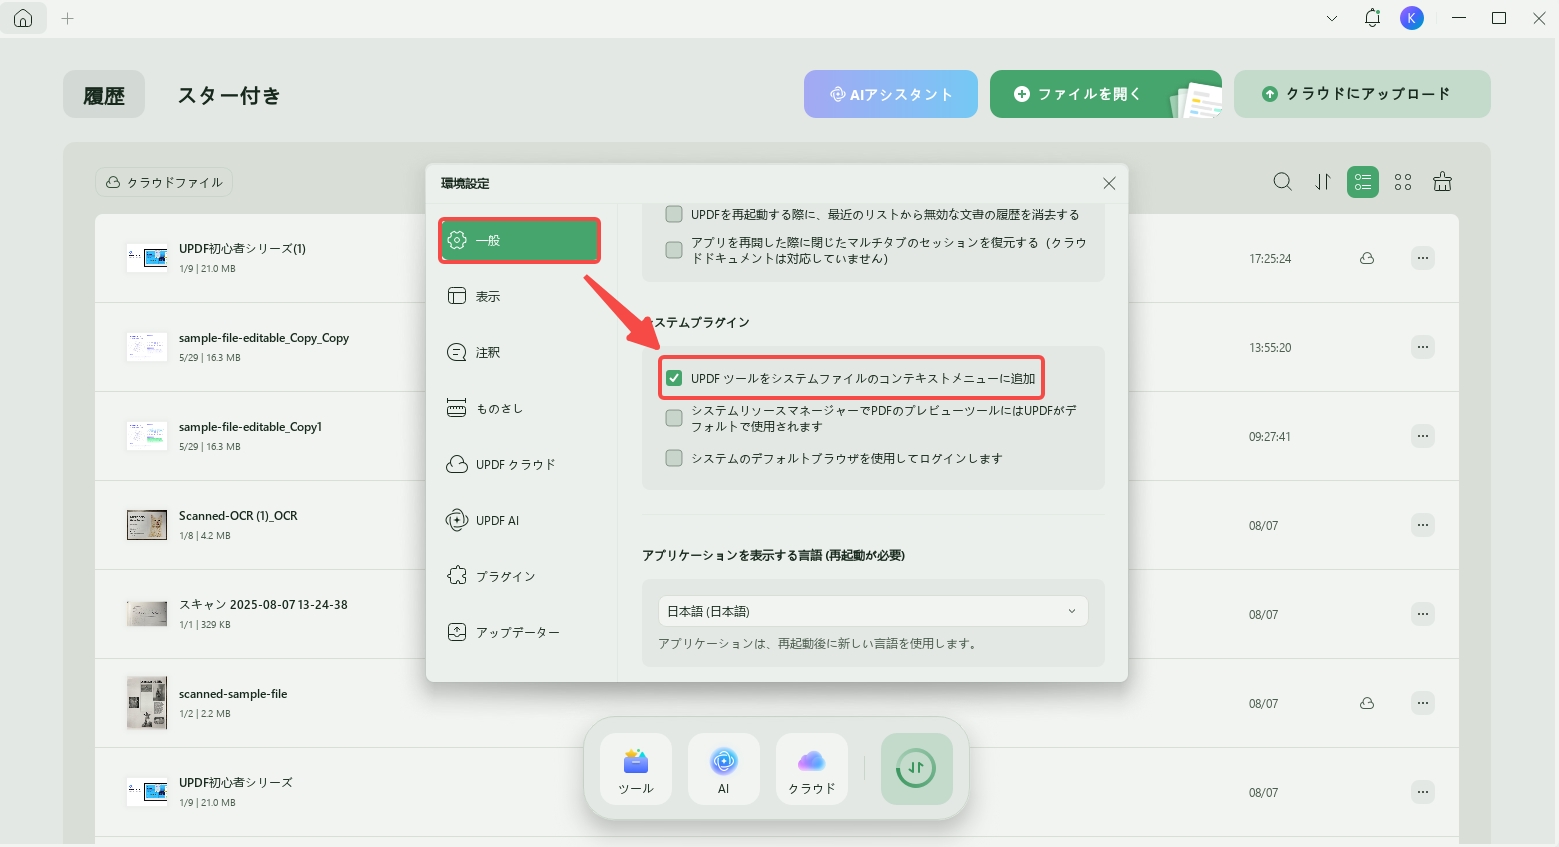This screenshot has width=1559, height=847.
Task: Open thumbnail of Scanned-OCR (1)_OCR
Action: pyautogui.click(x=147, y=525)
